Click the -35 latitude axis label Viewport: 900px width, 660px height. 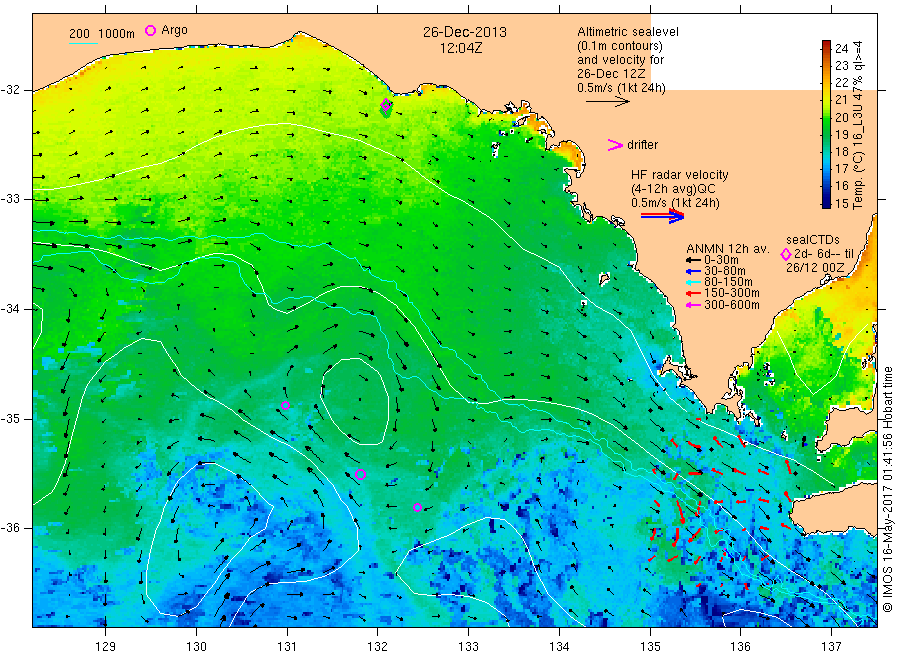10,418
